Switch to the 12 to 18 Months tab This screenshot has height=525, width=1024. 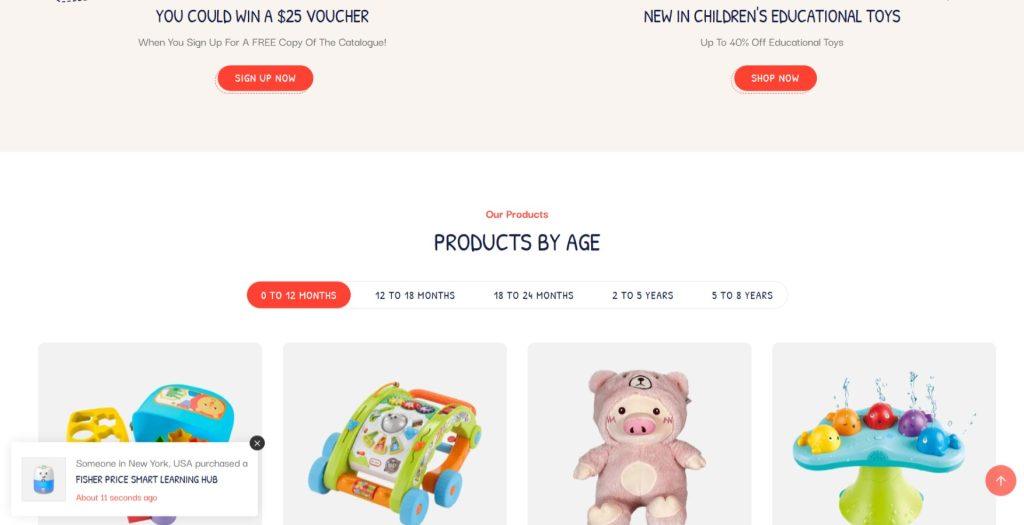(x=415, y=295)
